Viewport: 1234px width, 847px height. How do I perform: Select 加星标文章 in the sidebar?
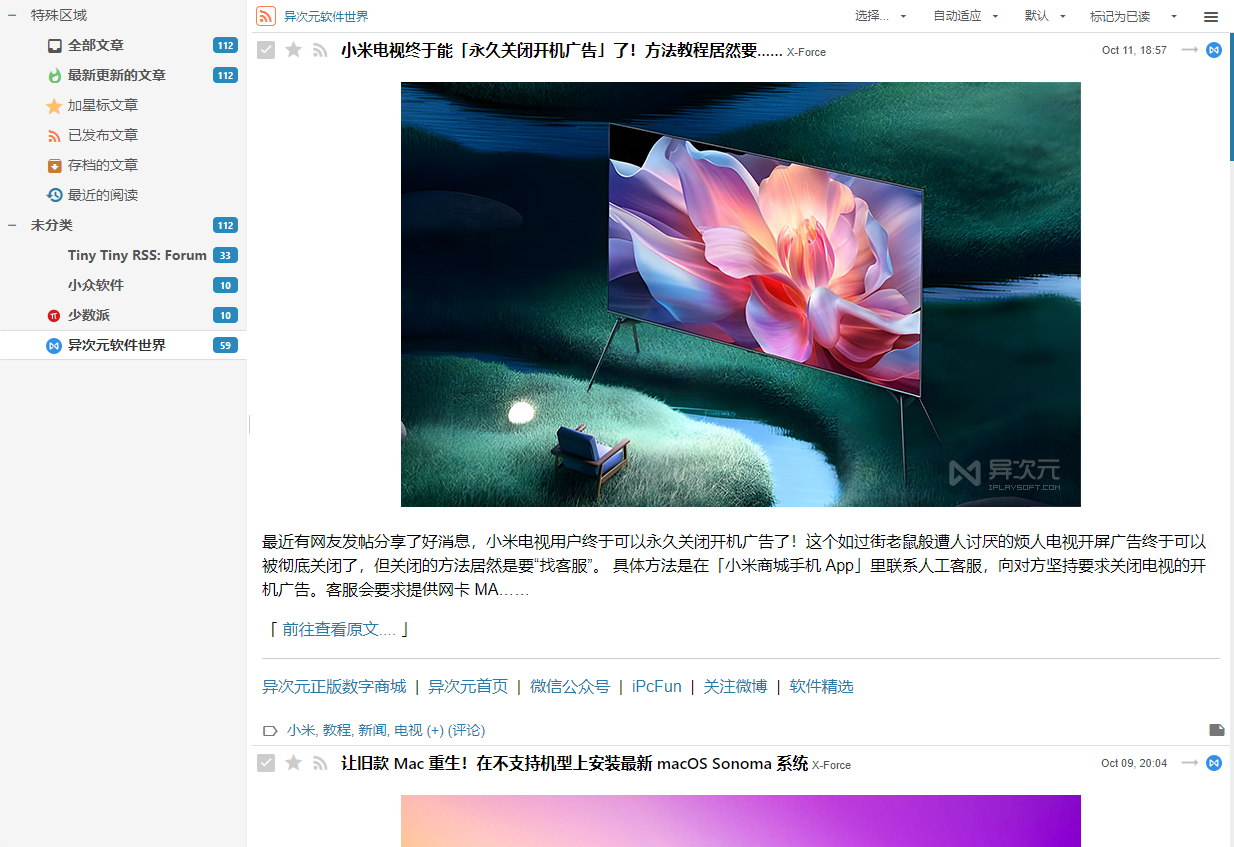pyautogui.click(x=103, y=105)
